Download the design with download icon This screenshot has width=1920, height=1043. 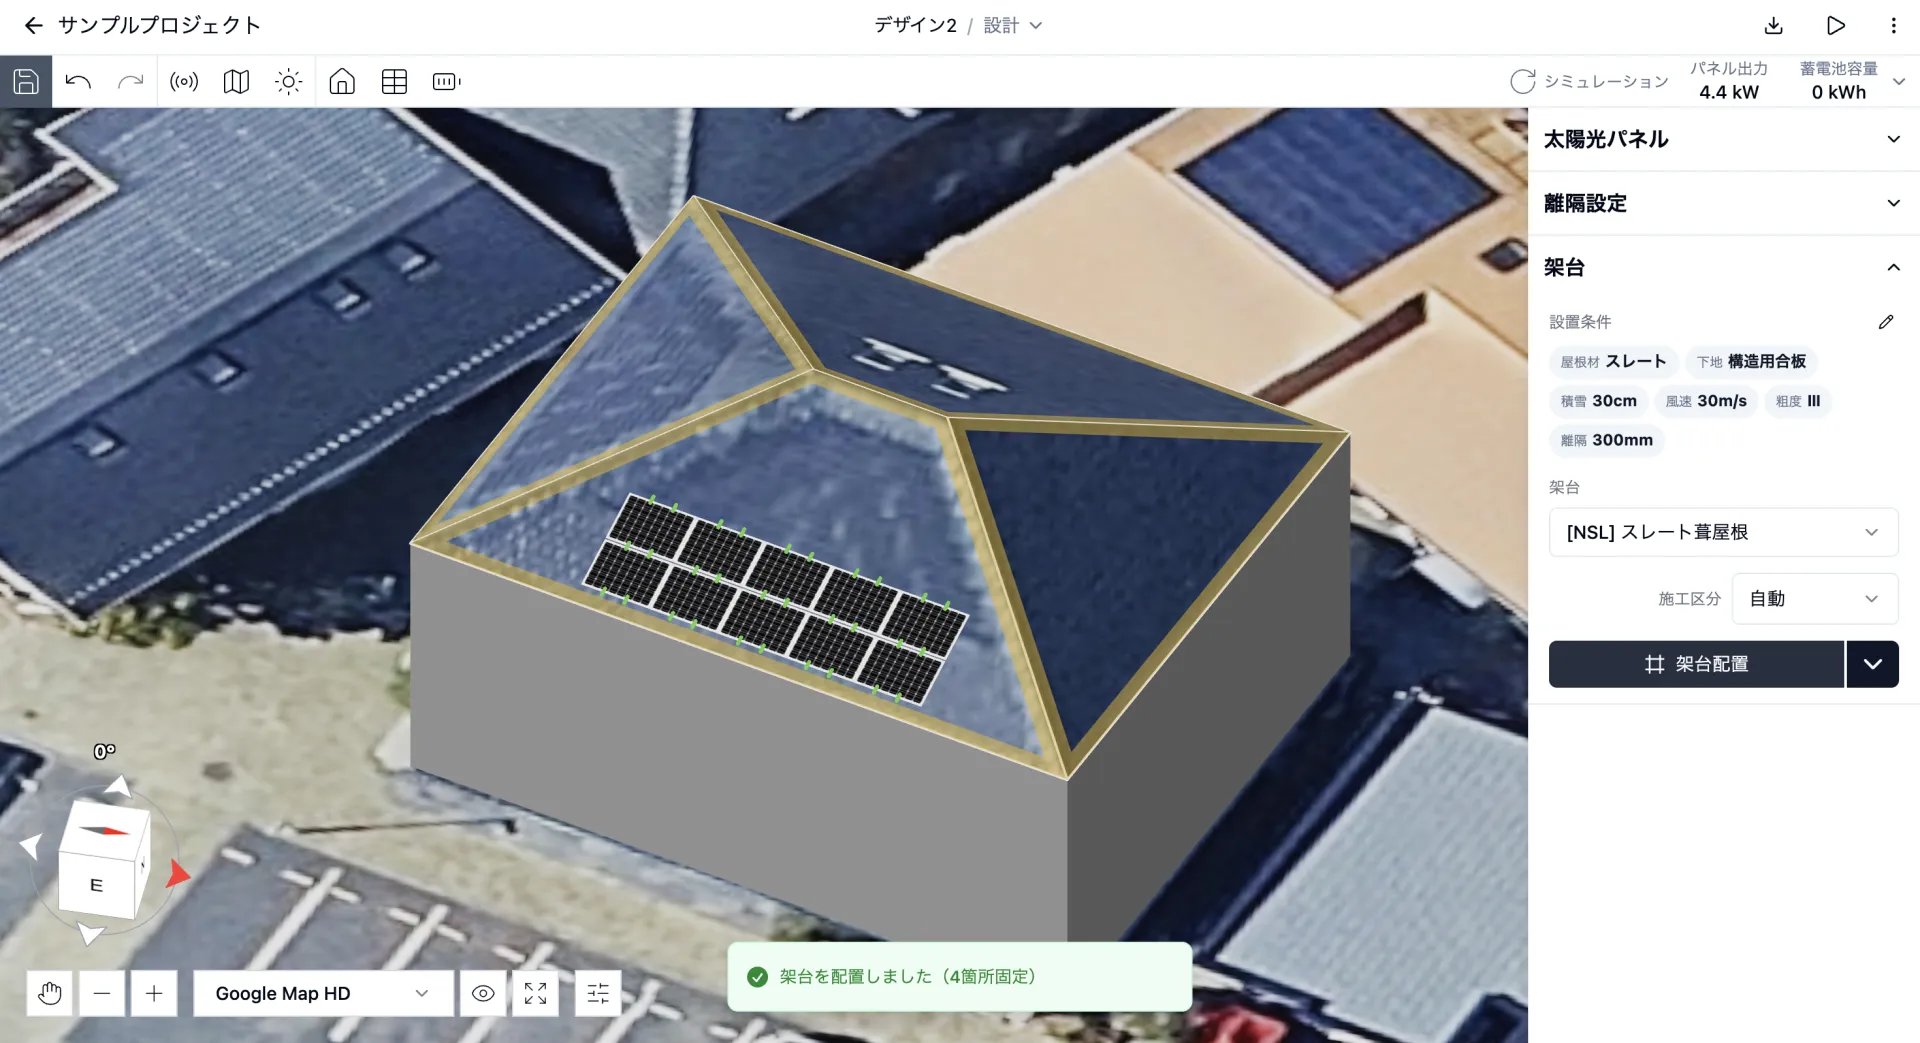[x=1773, y=25]
